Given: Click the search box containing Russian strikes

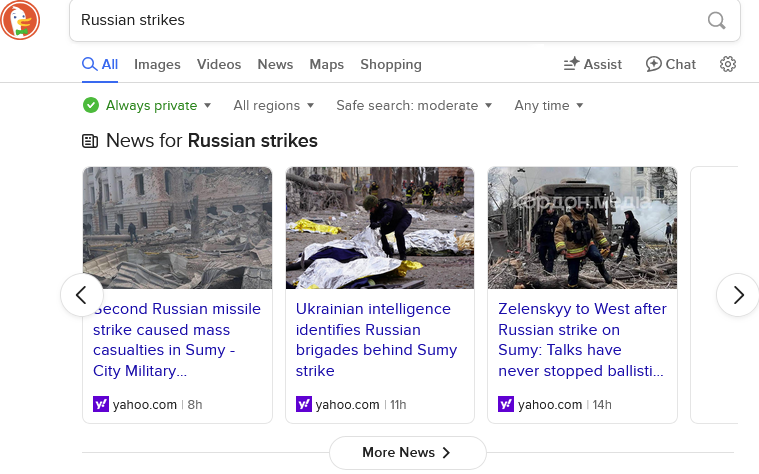Looking at the screenshot, I should coord(405,20).
